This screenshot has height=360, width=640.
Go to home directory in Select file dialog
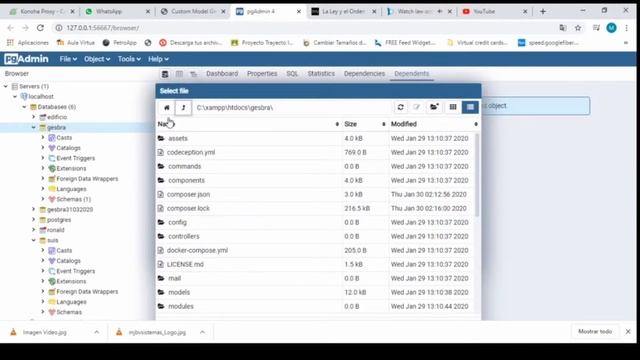pos(167,107)
